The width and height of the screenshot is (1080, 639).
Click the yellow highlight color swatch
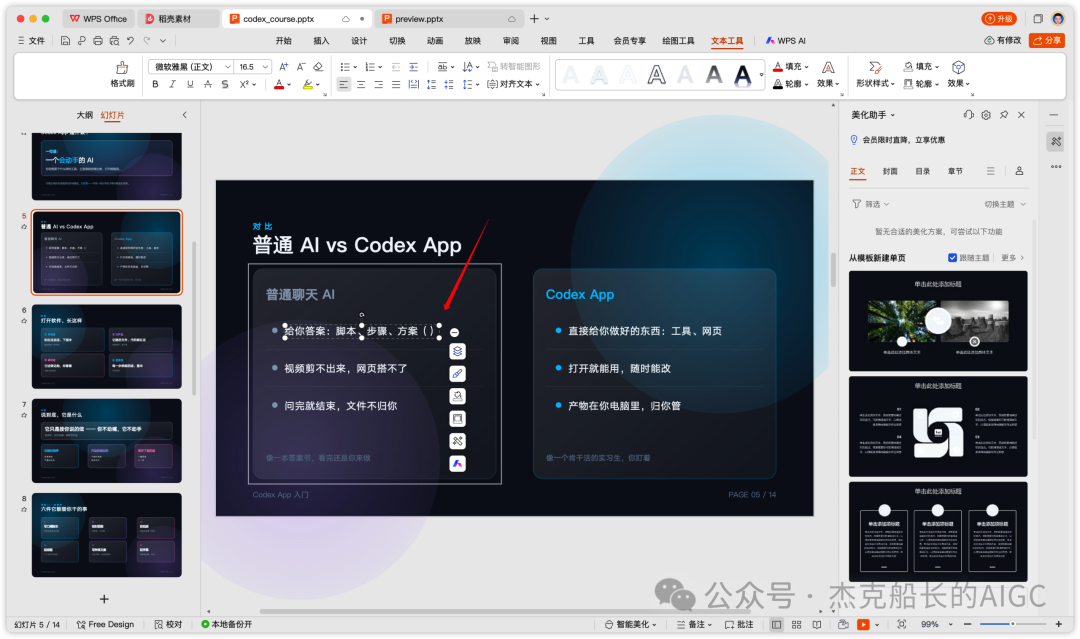pos(307,85)
